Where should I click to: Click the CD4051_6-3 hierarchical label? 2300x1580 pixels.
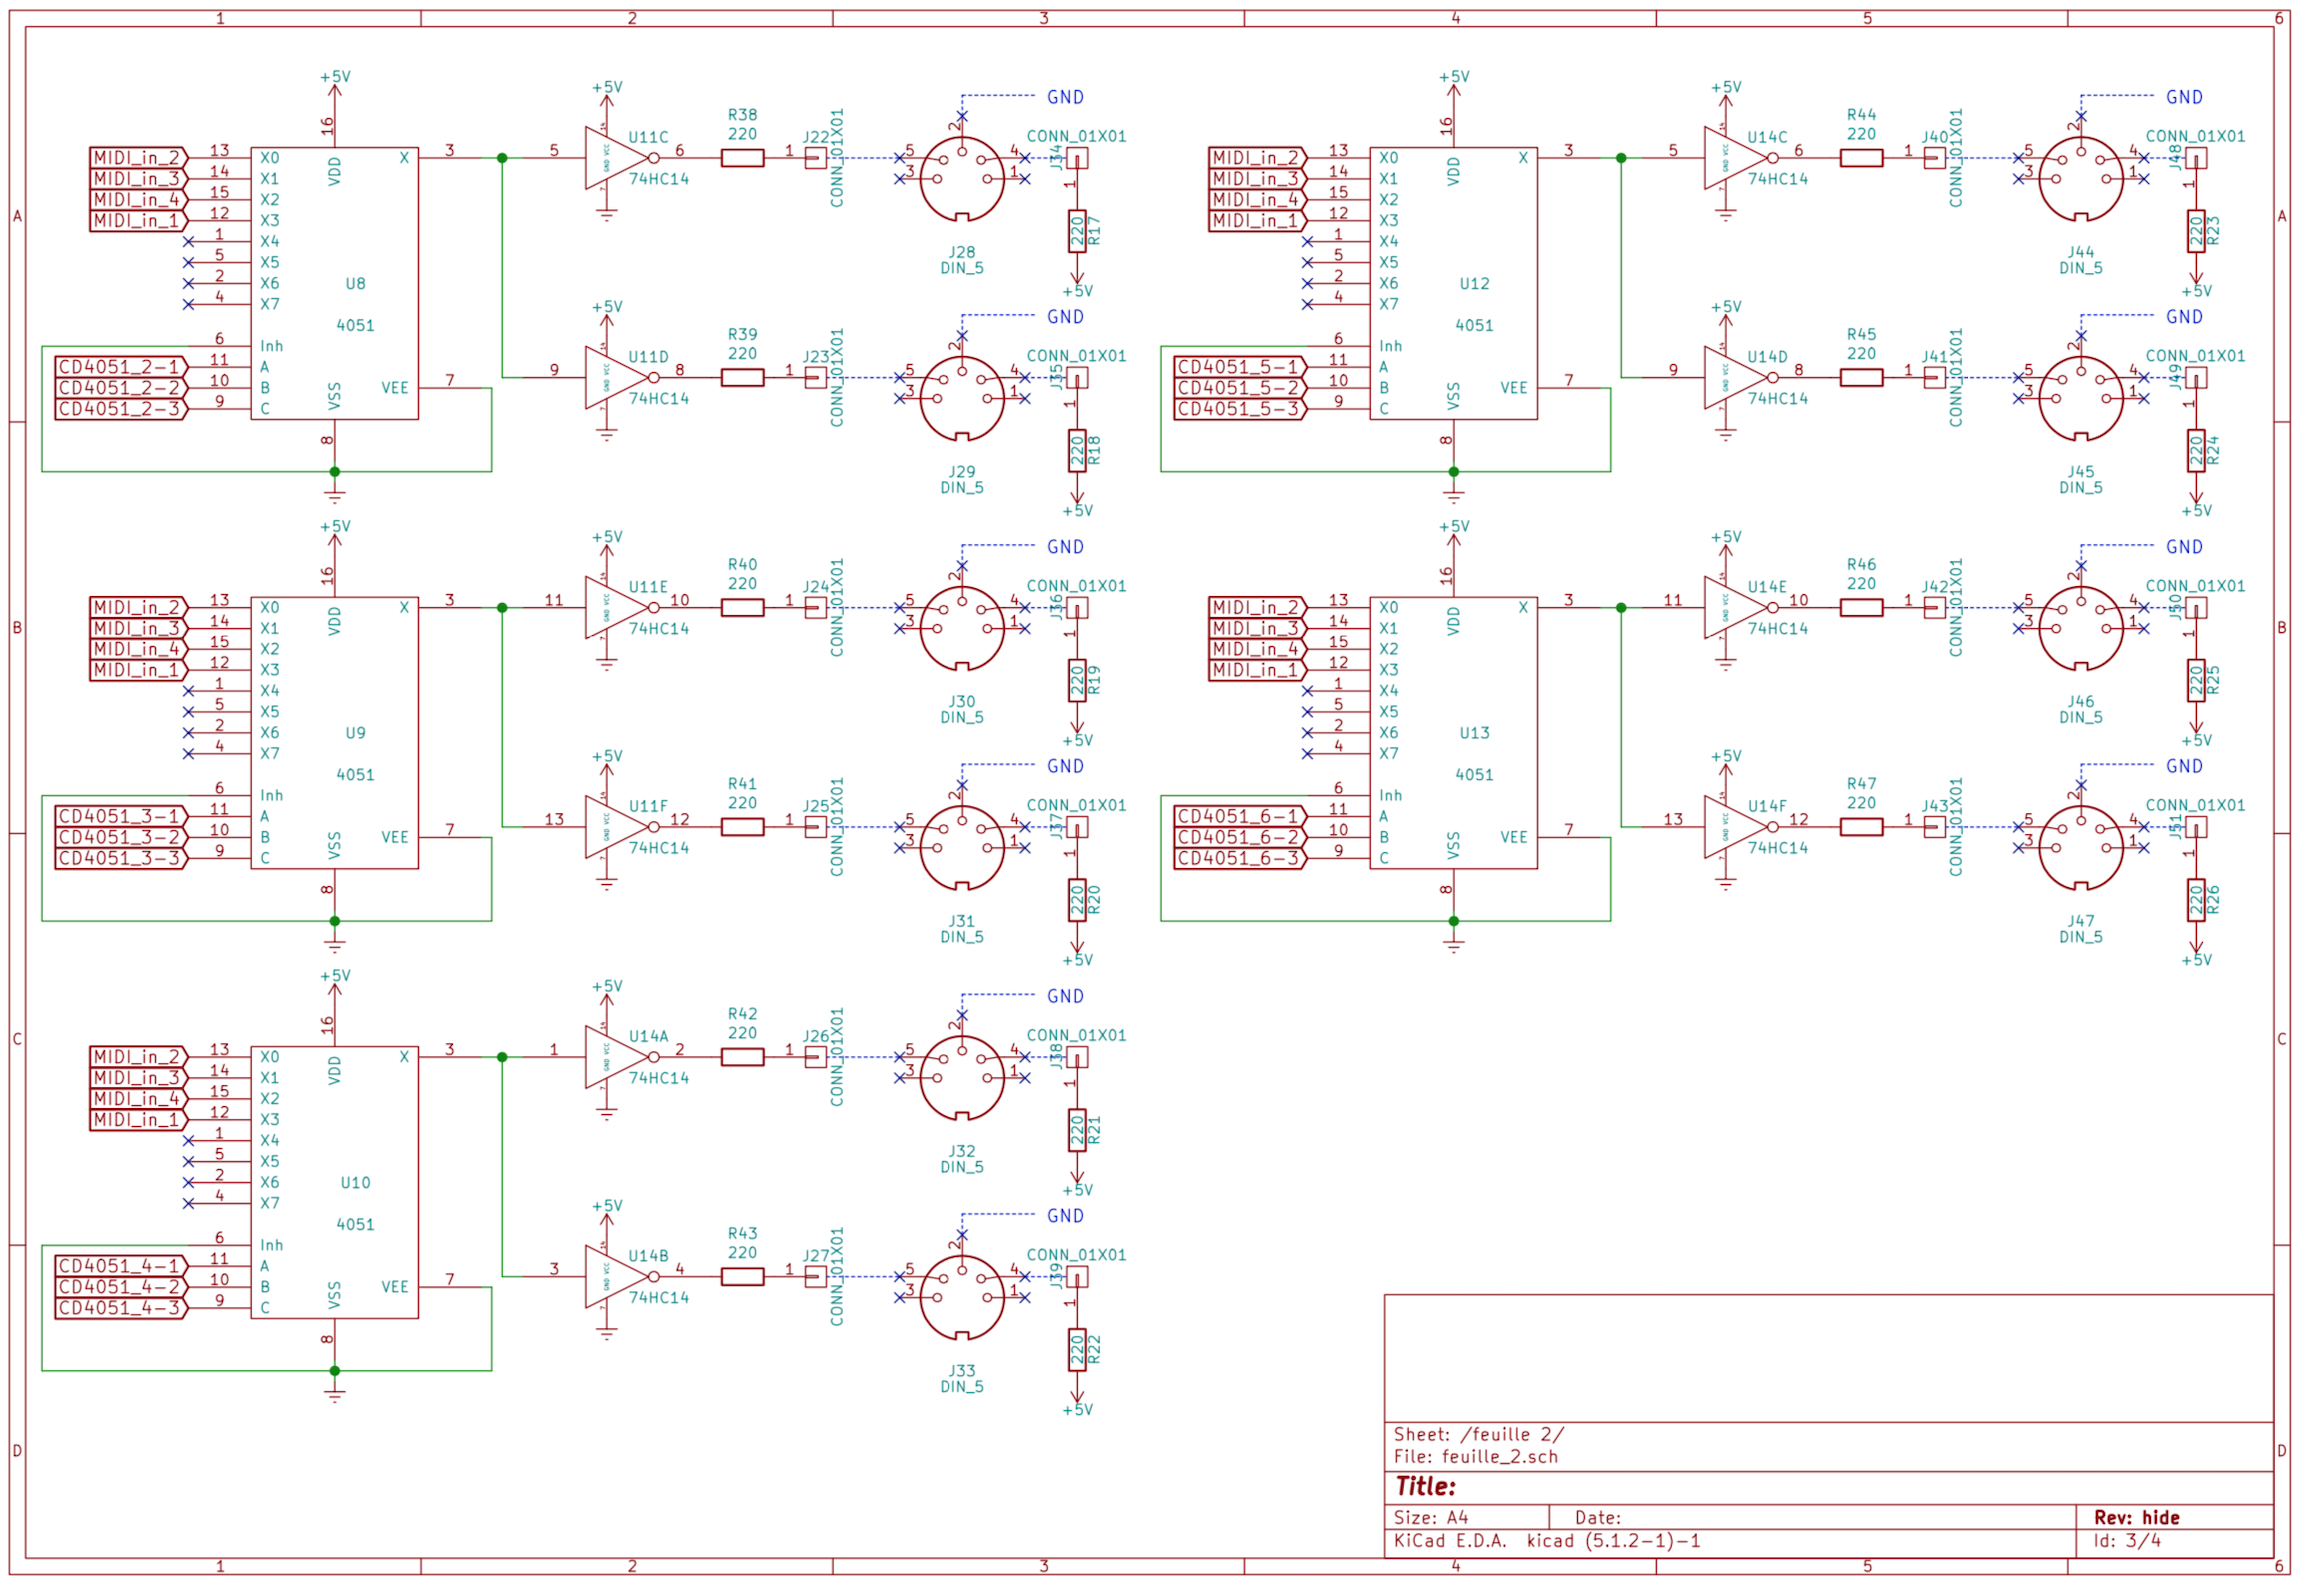[x=1239, y=858]
